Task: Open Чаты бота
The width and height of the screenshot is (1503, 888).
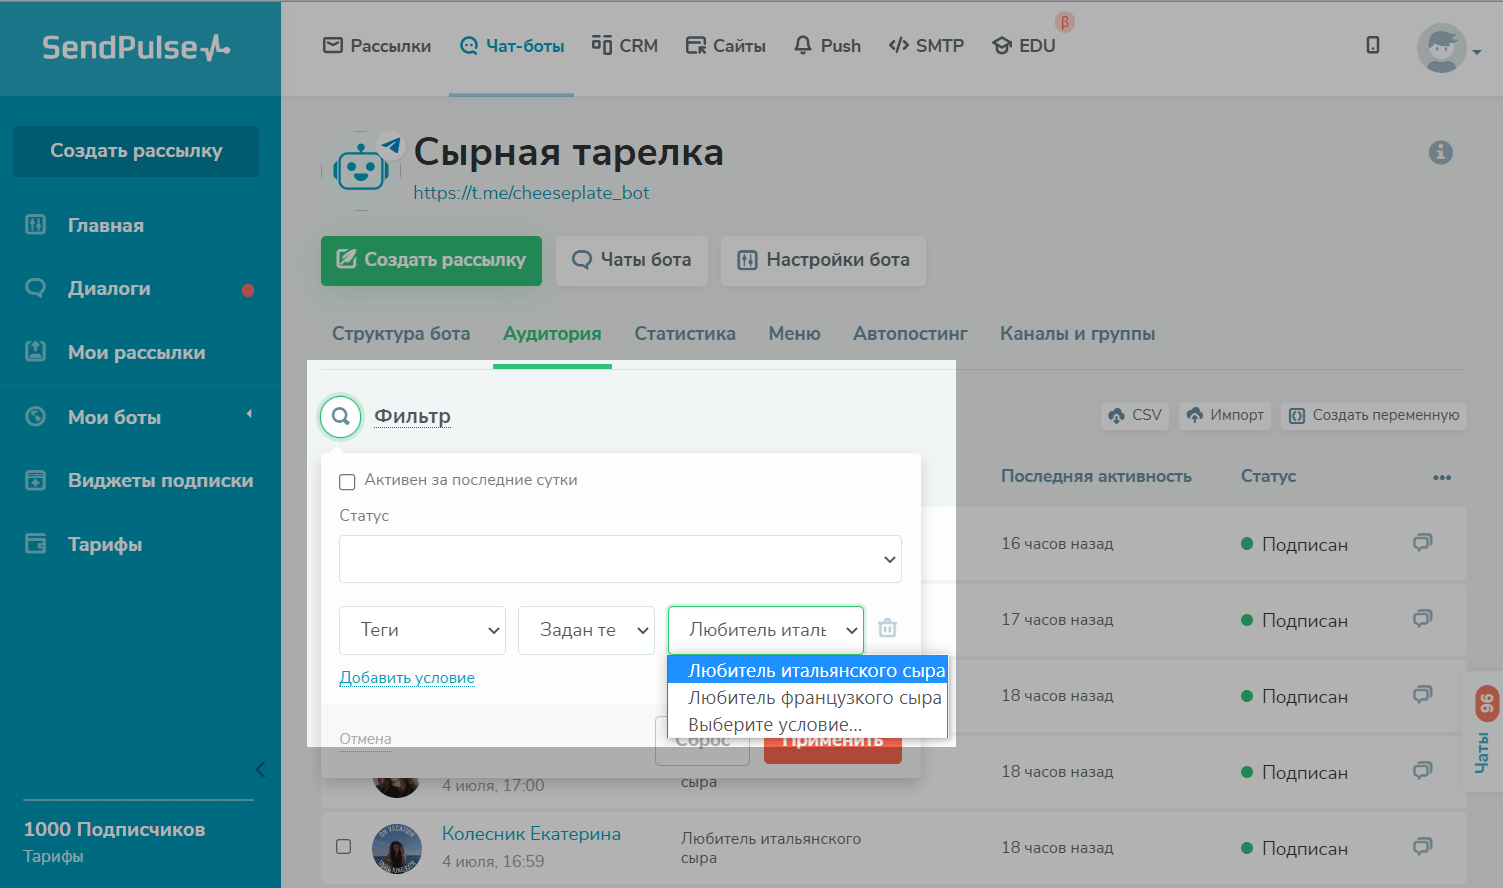Action: [x=632, y=260]
